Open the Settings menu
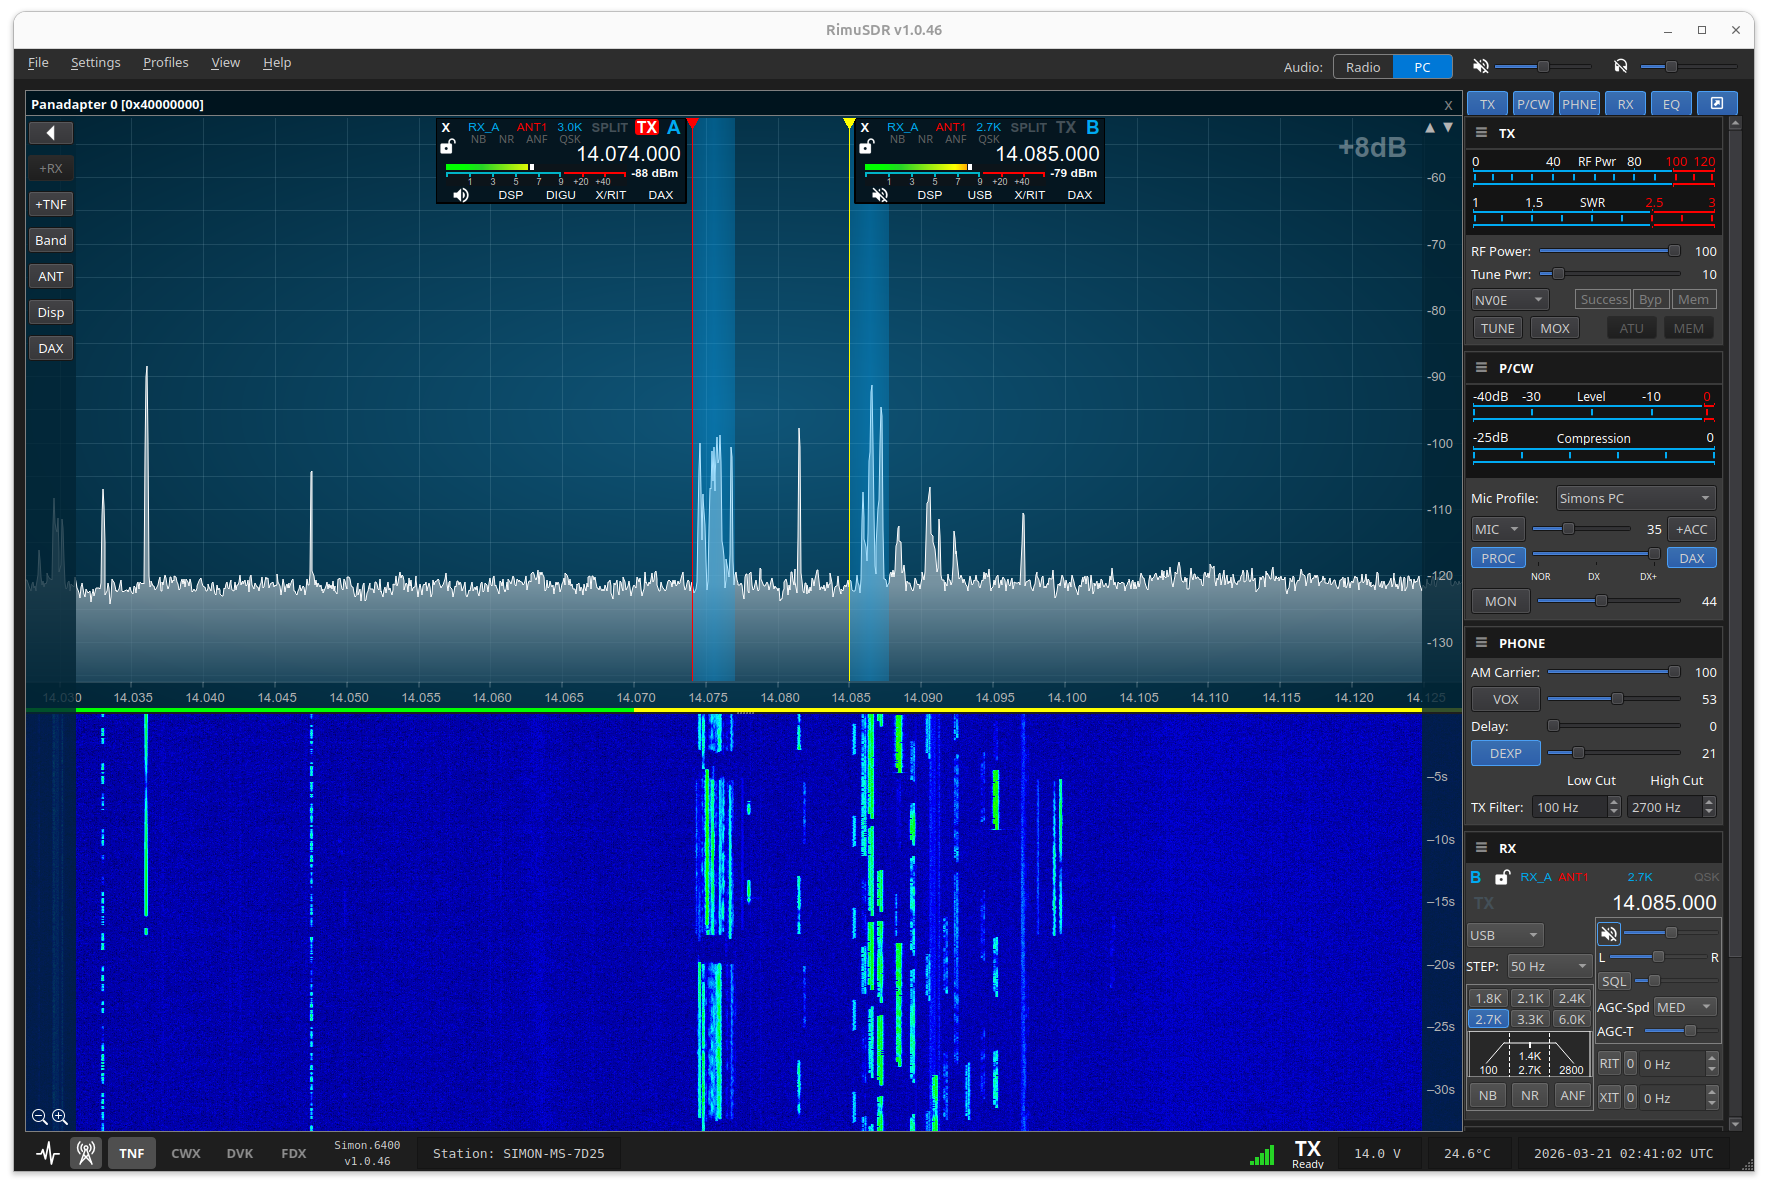The width and height of the screenshot is (1768, 1188). pyautogui.click(x=95, y=62)
